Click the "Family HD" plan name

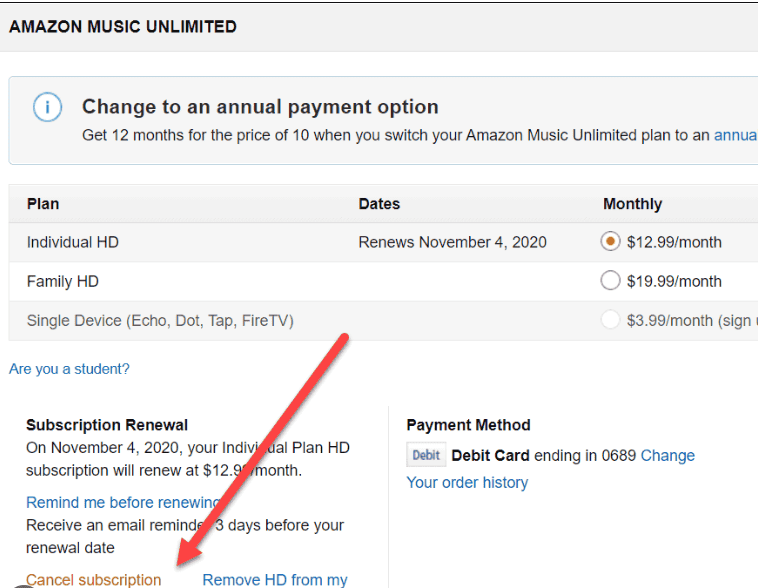coord(63,282)
